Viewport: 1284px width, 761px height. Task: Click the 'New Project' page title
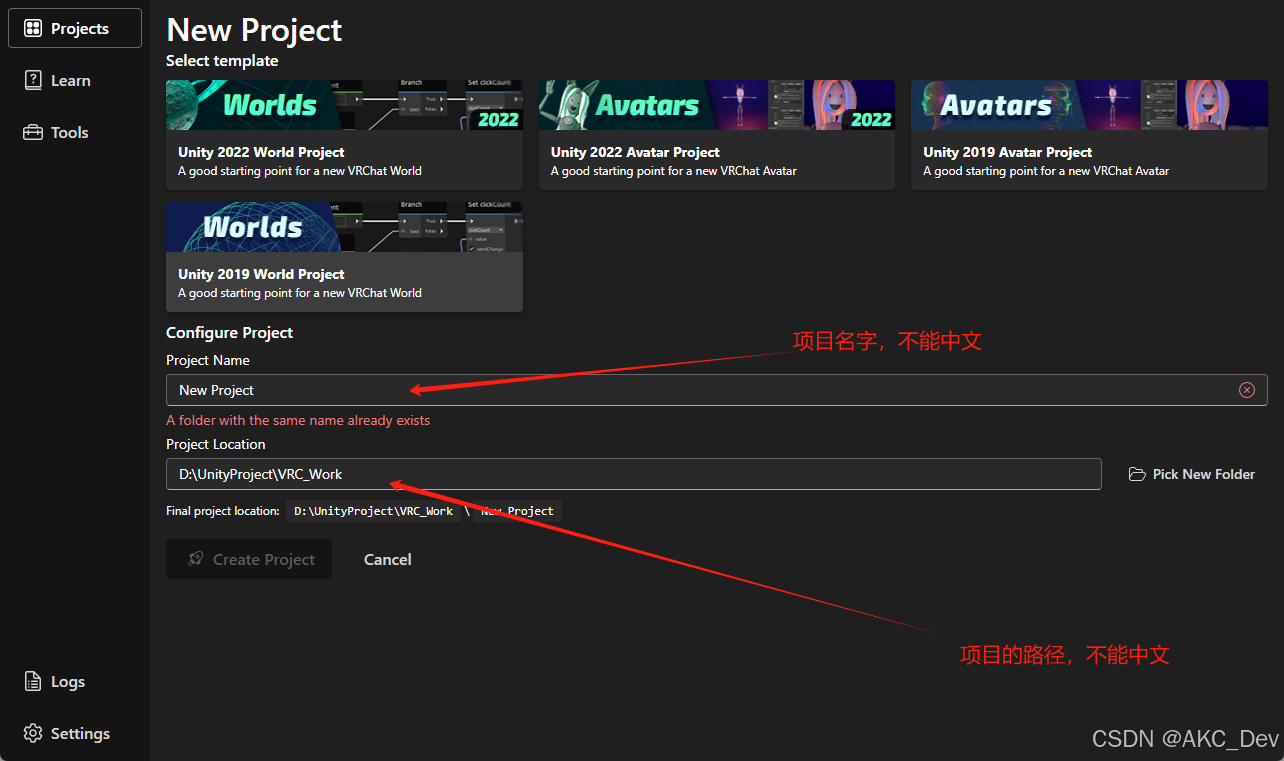(x=254, y=30)
